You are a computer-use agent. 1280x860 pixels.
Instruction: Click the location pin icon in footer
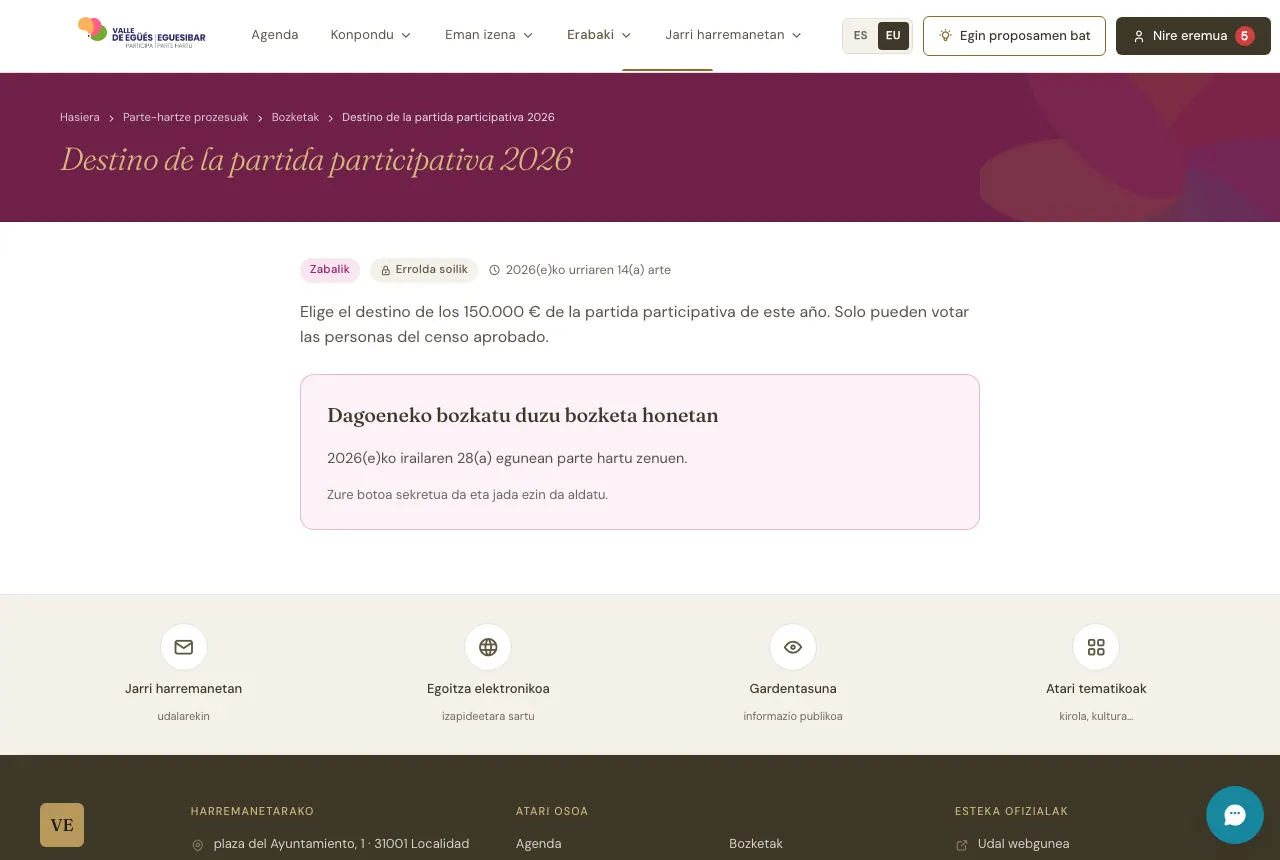(198, 845)
